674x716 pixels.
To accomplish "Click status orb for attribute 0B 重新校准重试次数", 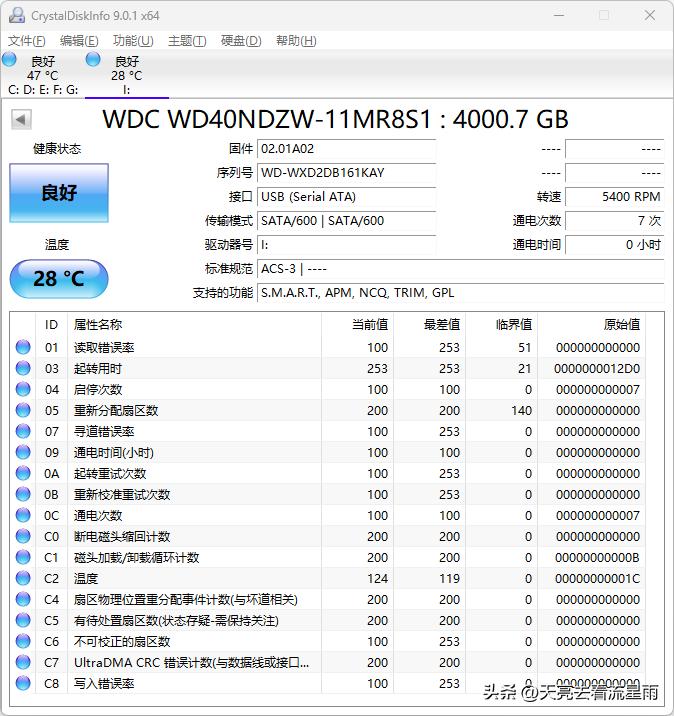I will tap(23, 494).
